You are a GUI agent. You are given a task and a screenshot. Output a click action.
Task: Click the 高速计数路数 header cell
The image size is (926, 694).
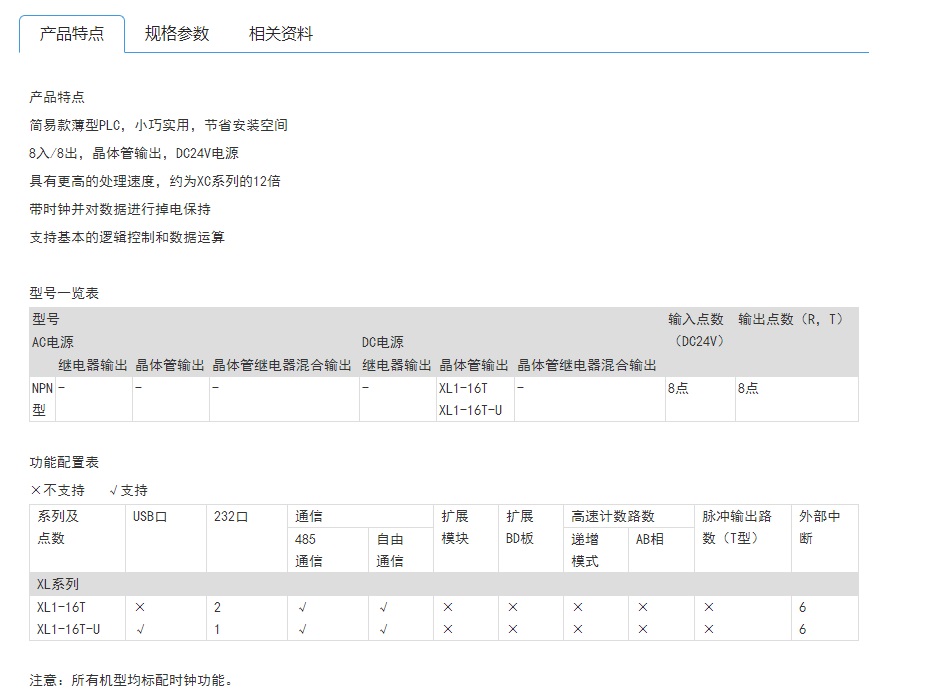click(x=613, y=517)
